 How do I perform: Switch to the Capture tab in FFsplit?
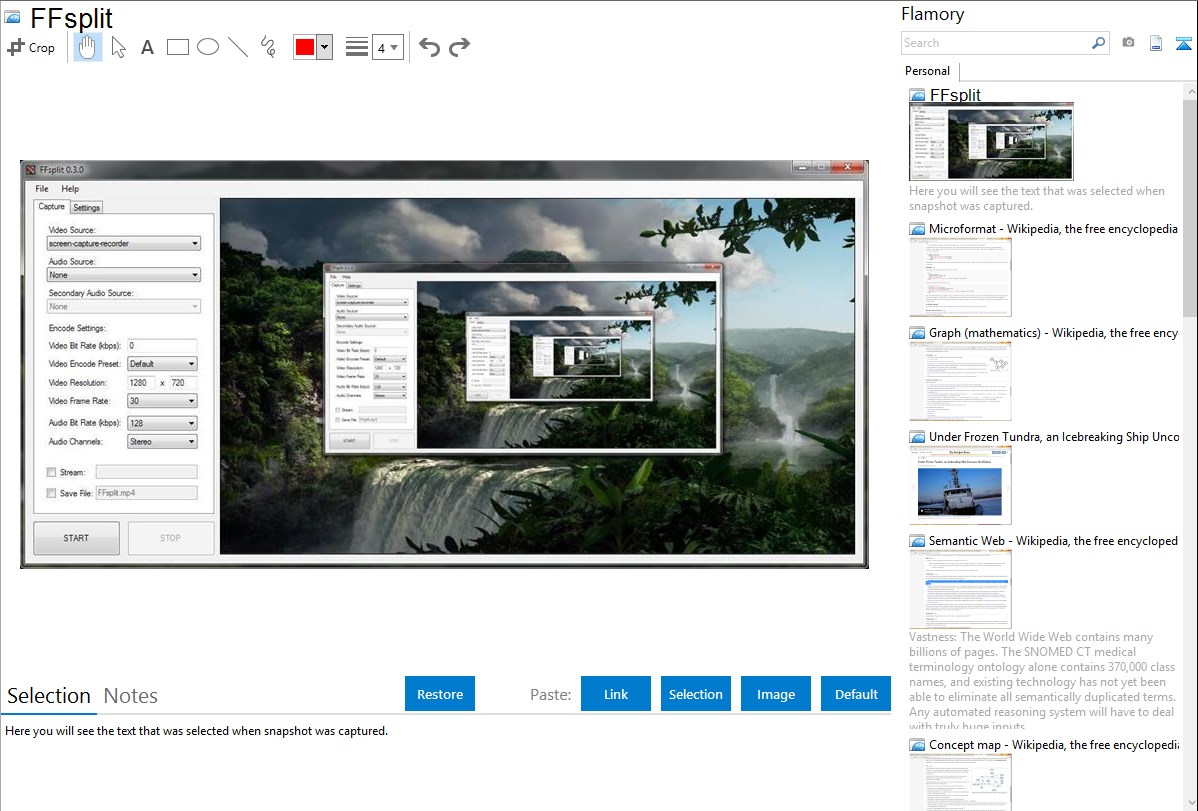point(51,206)
